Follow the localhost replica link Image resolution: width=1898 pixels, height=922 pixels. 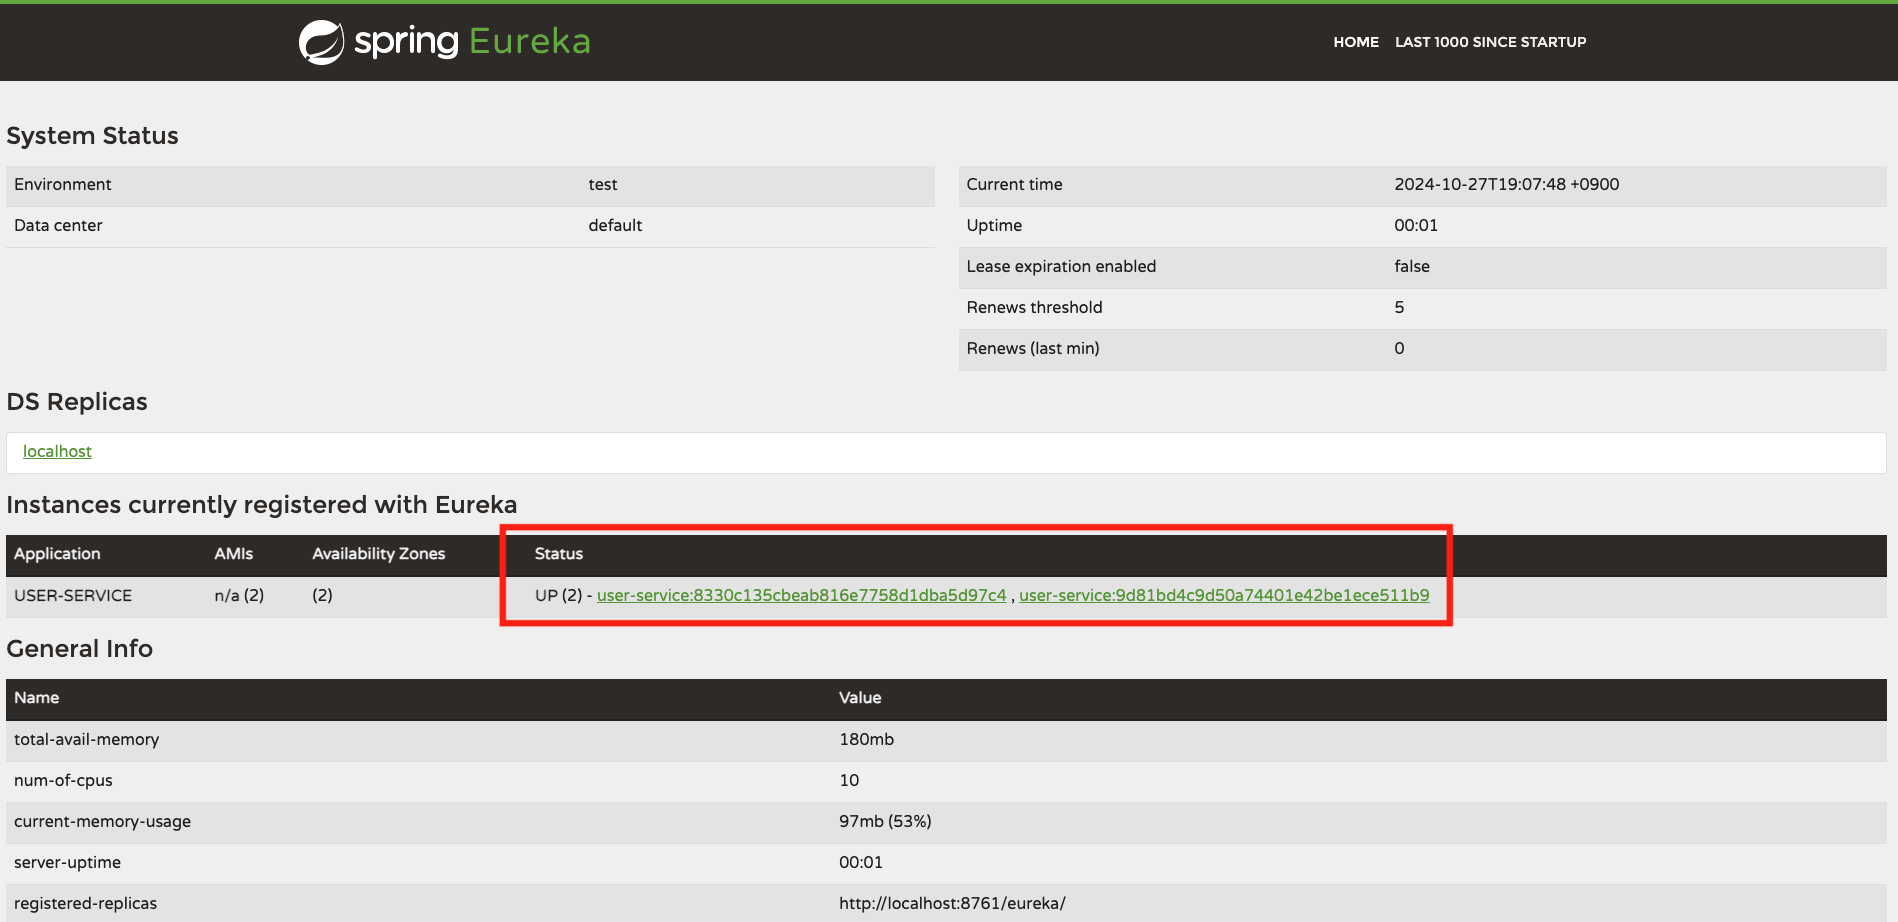pyautogui.click(x=57, y=452)
